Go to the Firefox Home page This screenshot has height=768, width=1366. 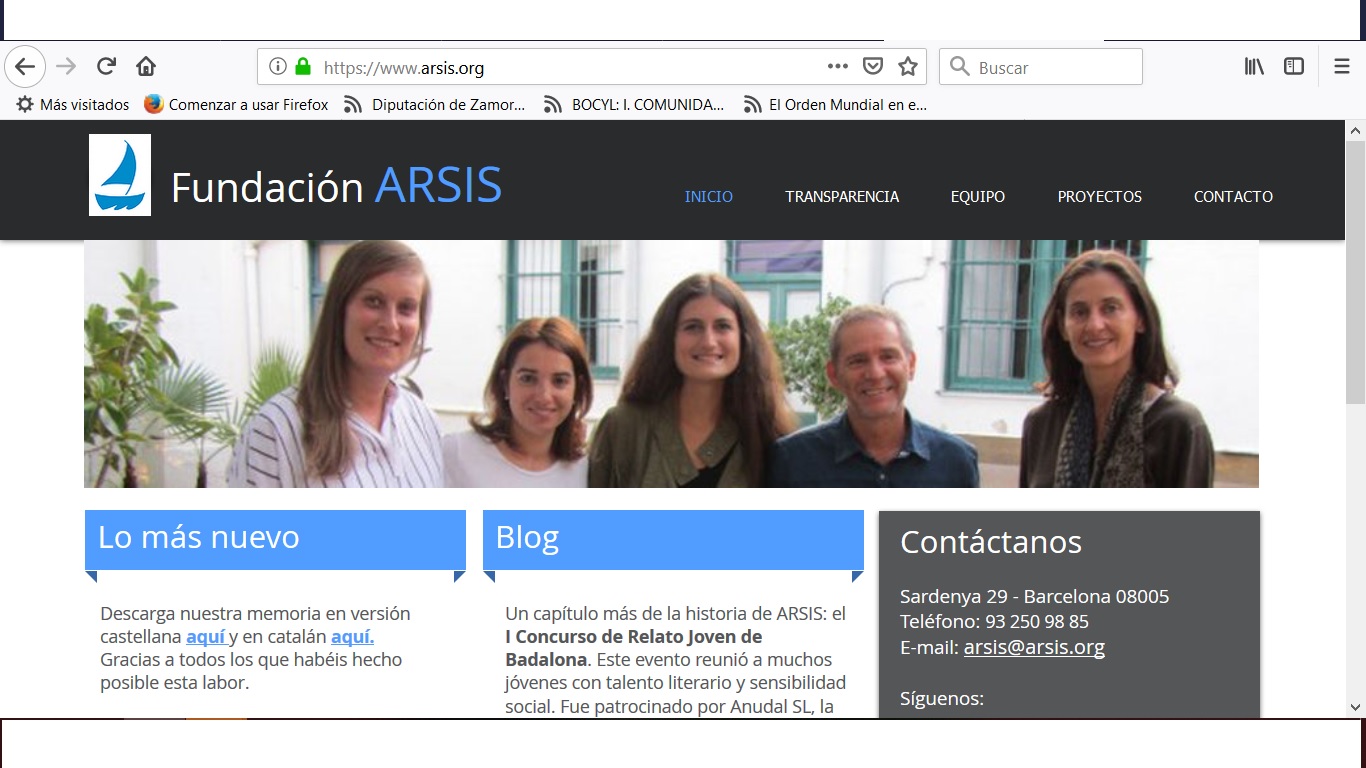tap(146, 67)
